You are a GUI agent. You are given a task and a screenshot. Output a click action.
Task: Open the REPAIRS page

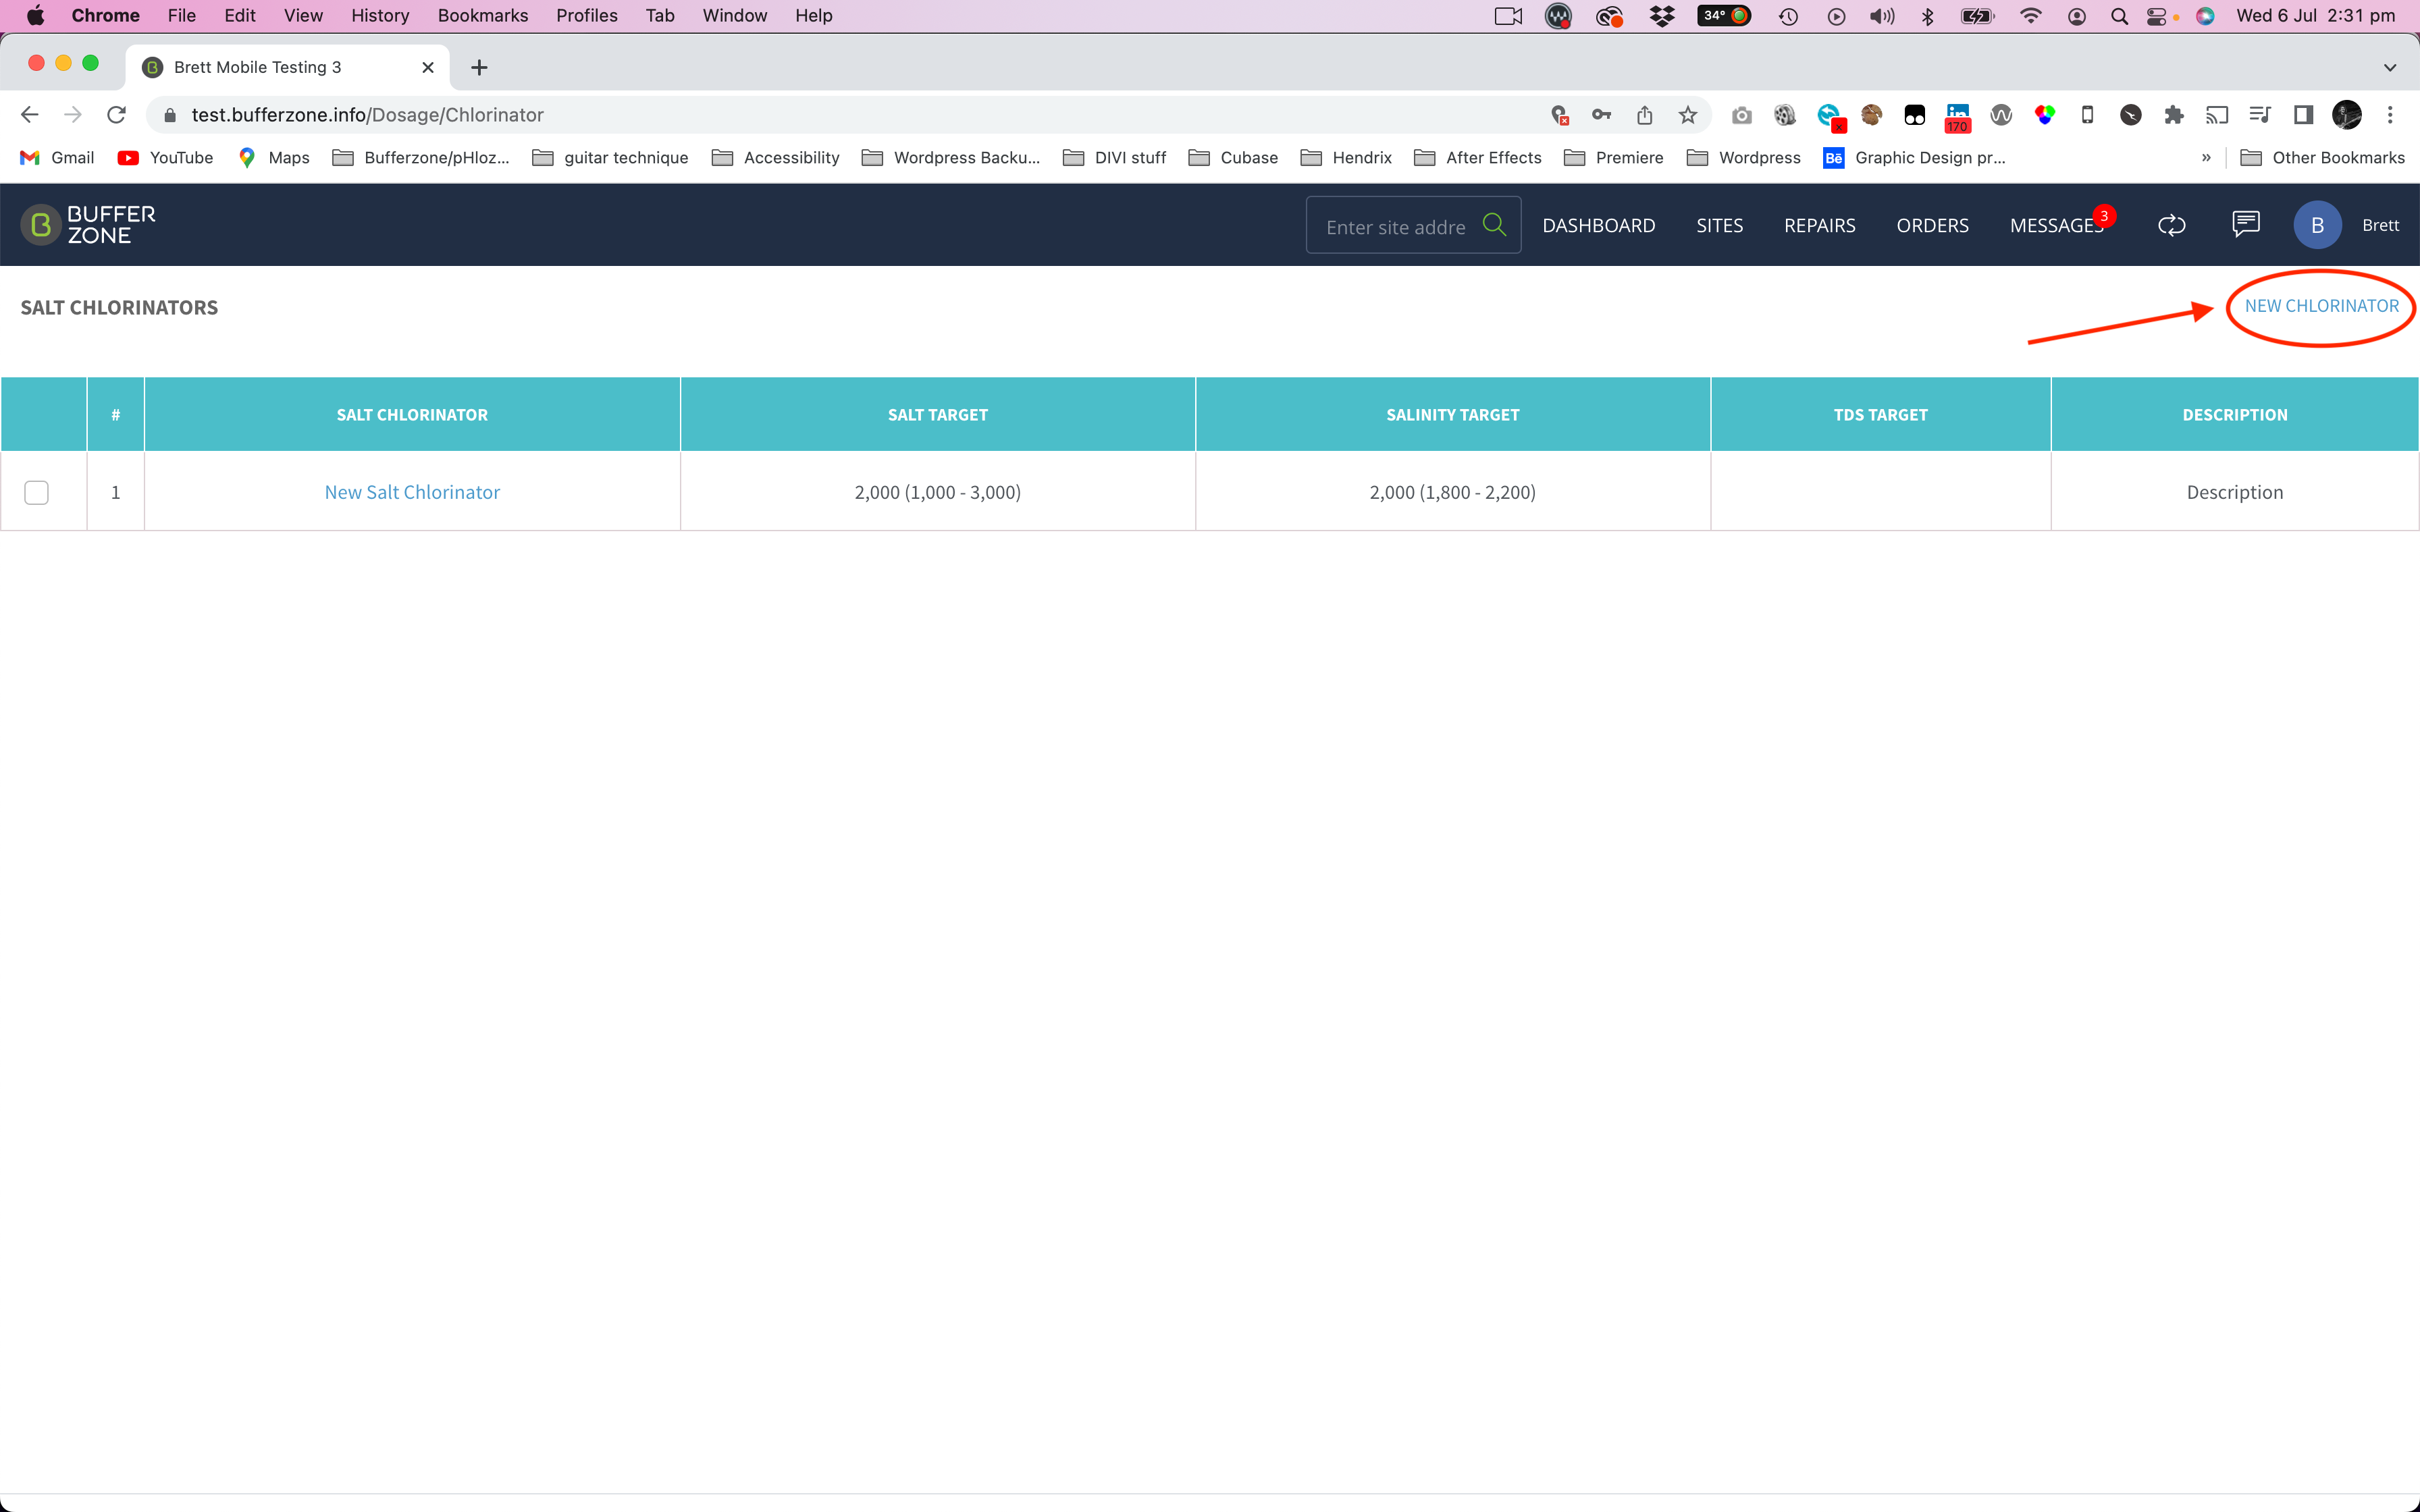[1820, 225]
